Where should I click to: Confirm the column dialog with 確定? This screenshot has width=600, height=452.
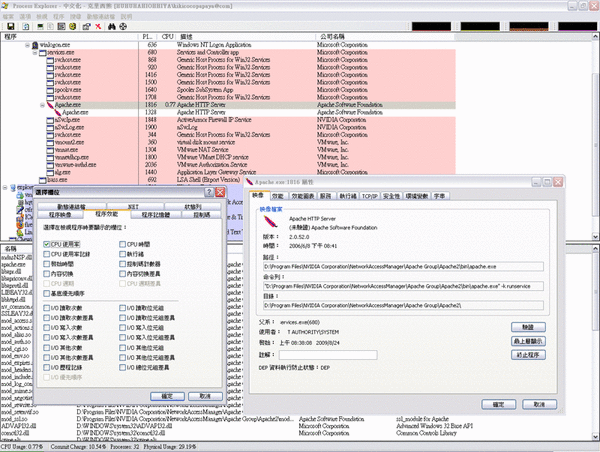tap(167, 396)
